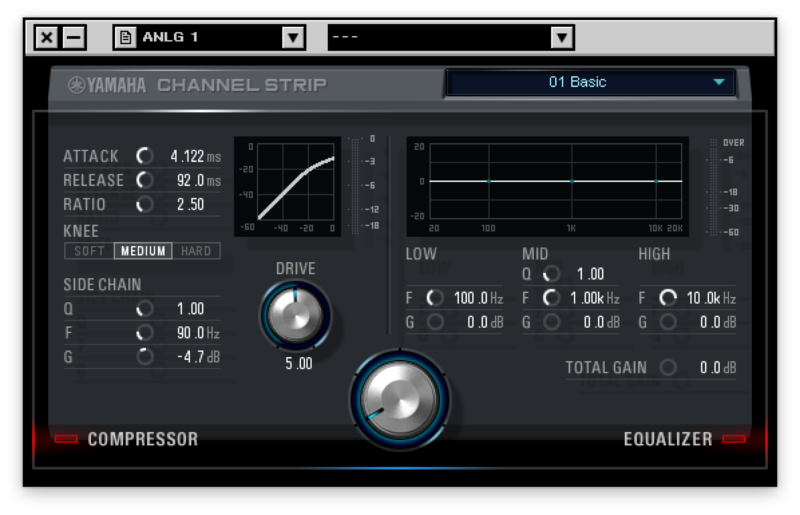Click the EQ low band point at 100 Hz
This screenshot has width=800, height=515.
489,181
